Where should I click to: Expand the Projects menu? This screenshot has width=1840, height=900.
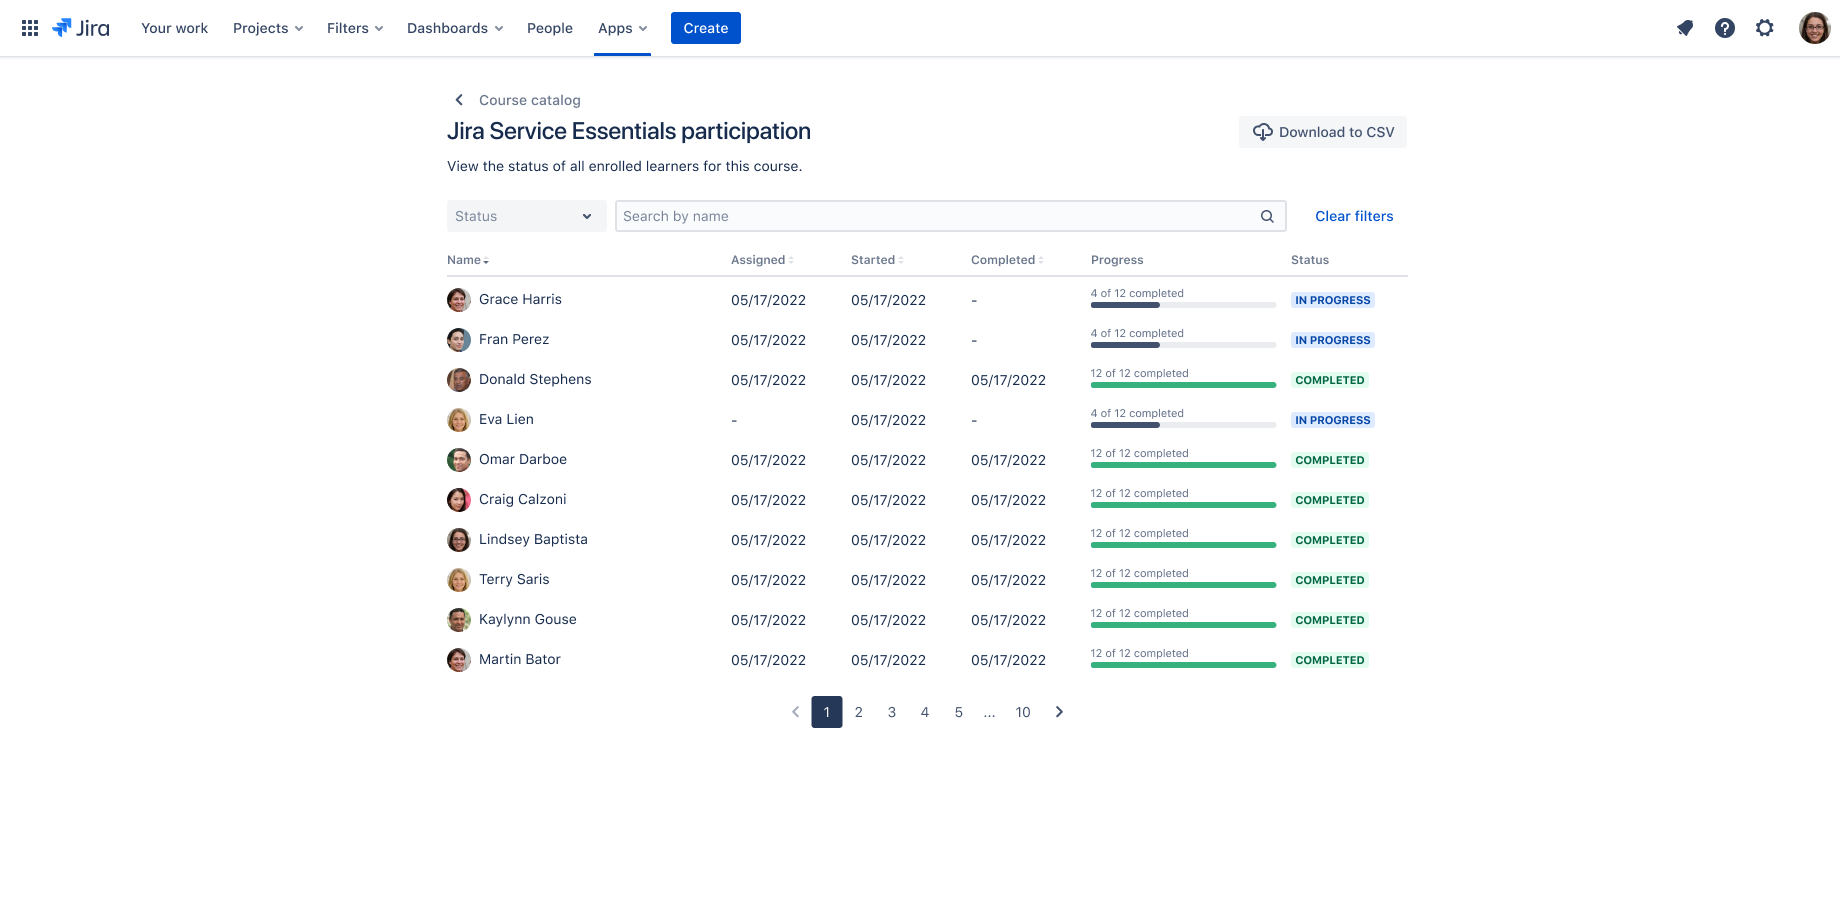(x=268, y=28)
